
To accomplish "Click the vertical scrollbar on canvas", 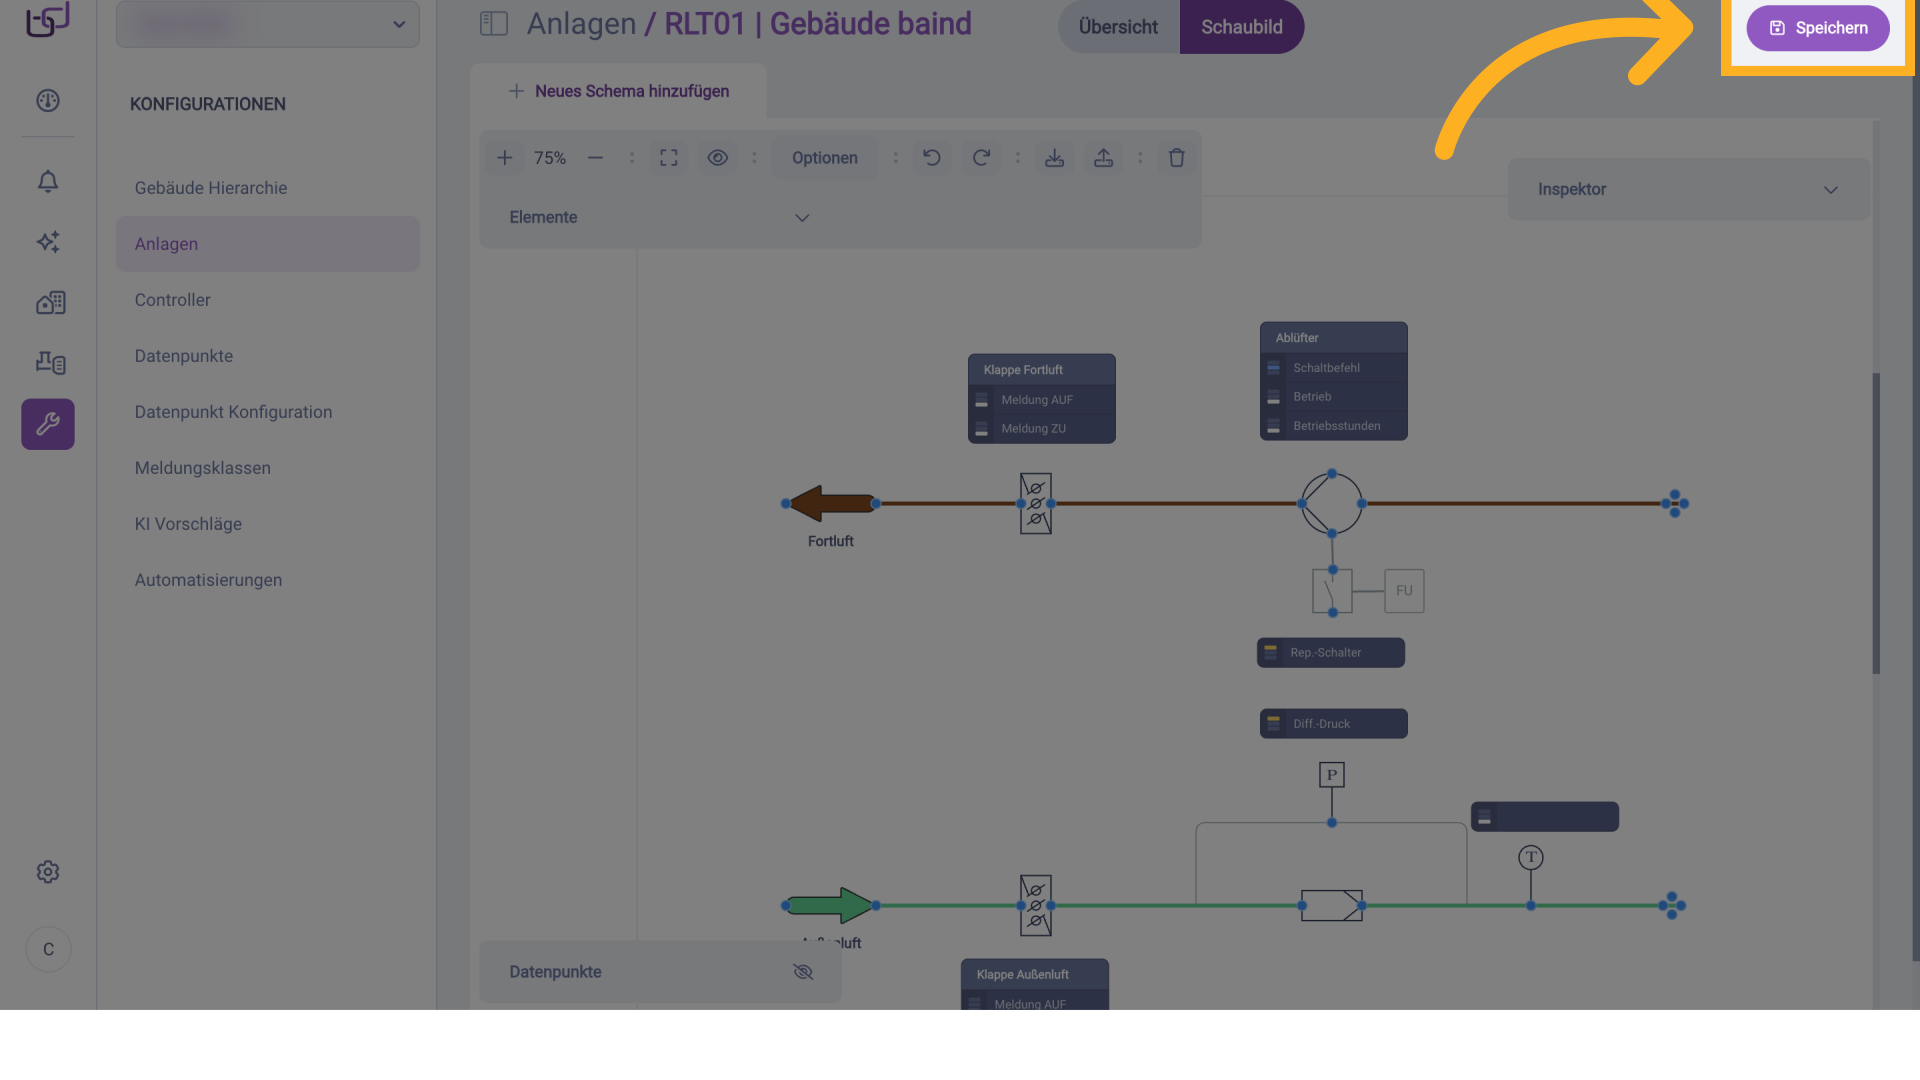I will [x=1876, y=522].
